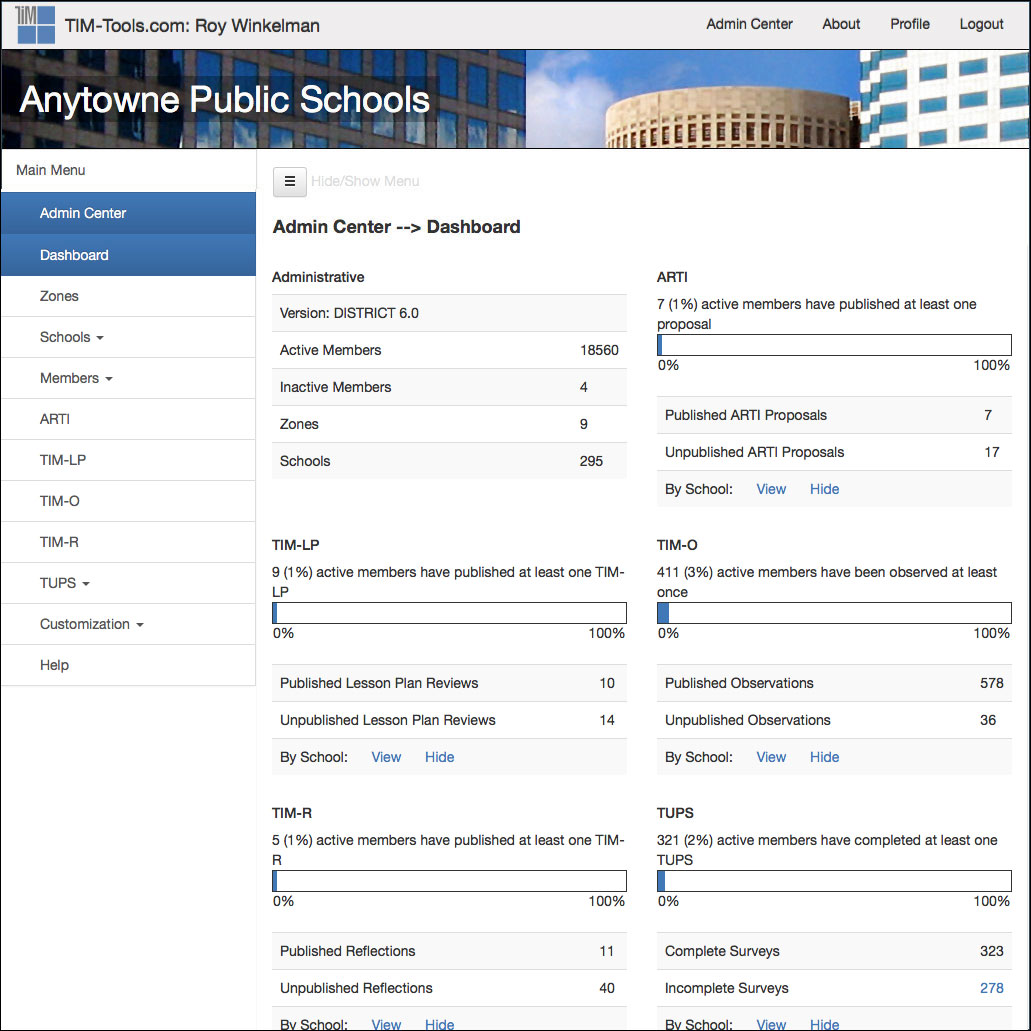Expand the Members dropdown in sidebar
Screen dimensions: 1031x1031
click(128, 378)
